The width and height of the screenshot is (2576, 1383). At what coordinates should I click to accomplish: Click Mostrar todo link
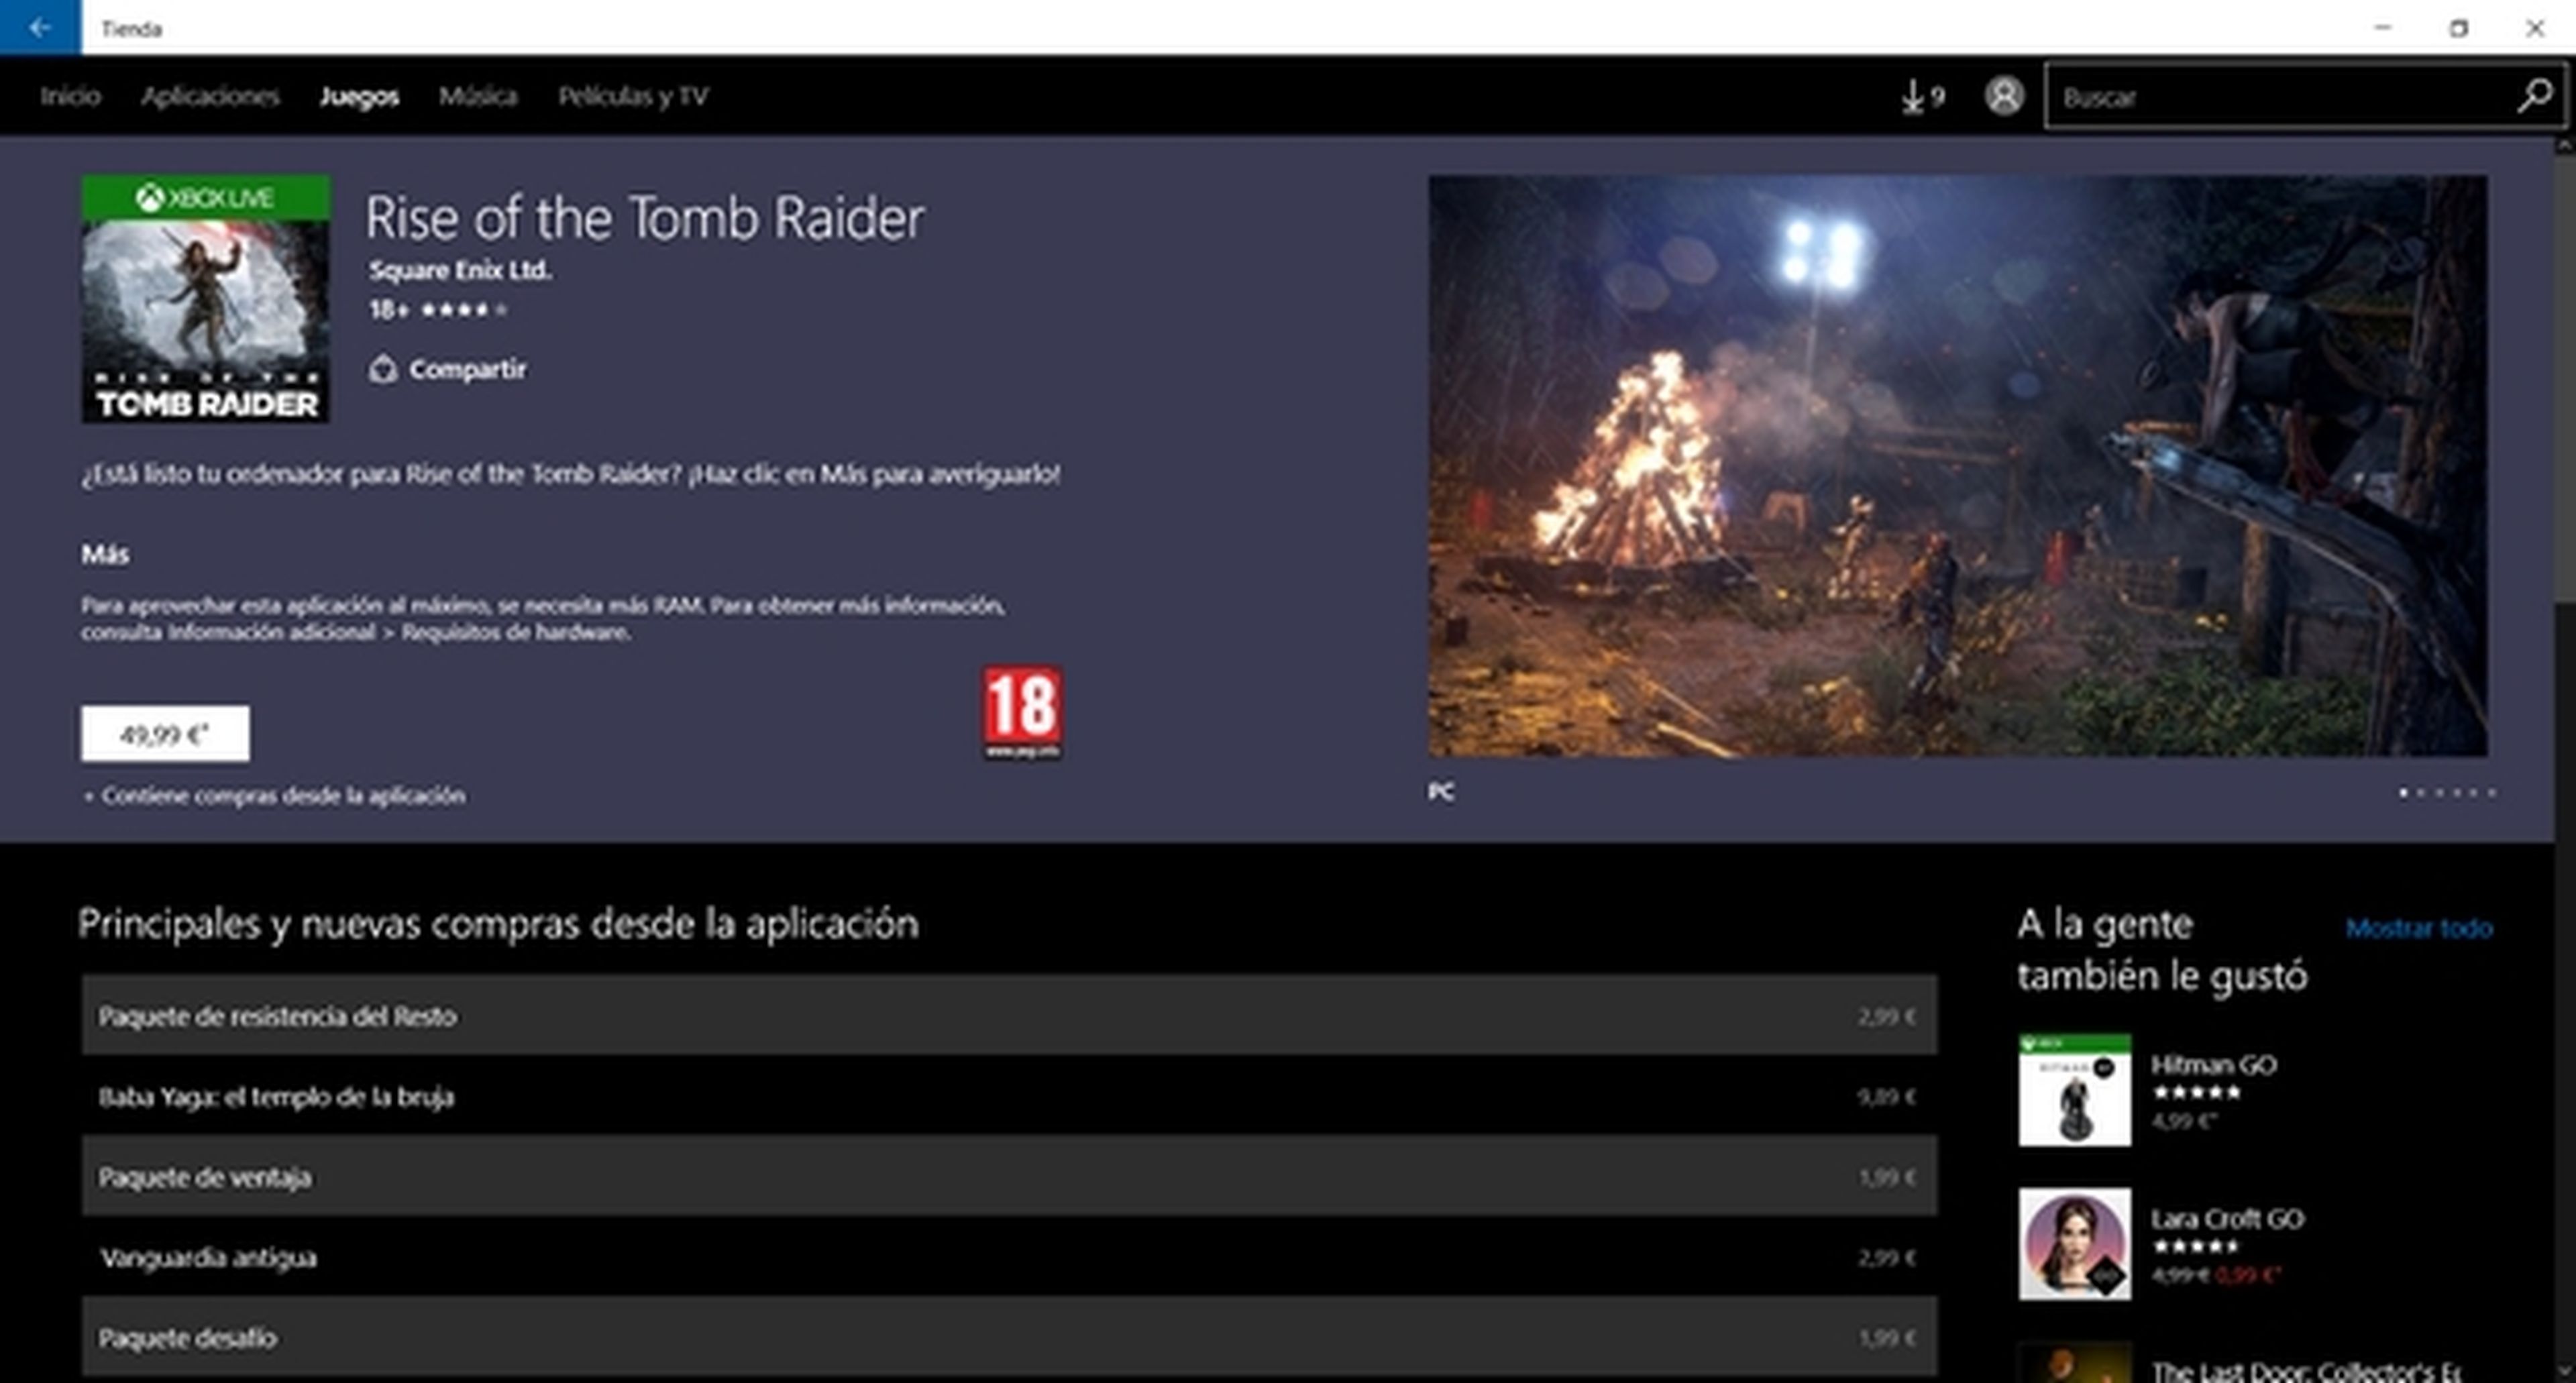coord(2418,929)
